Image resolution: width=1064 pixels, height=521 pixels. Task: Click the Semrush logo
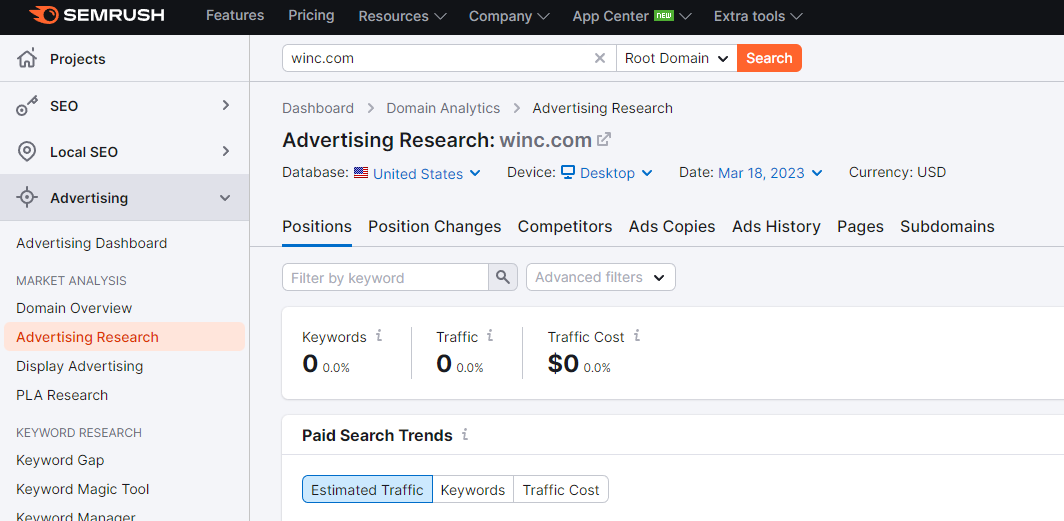tap(96, 14)
